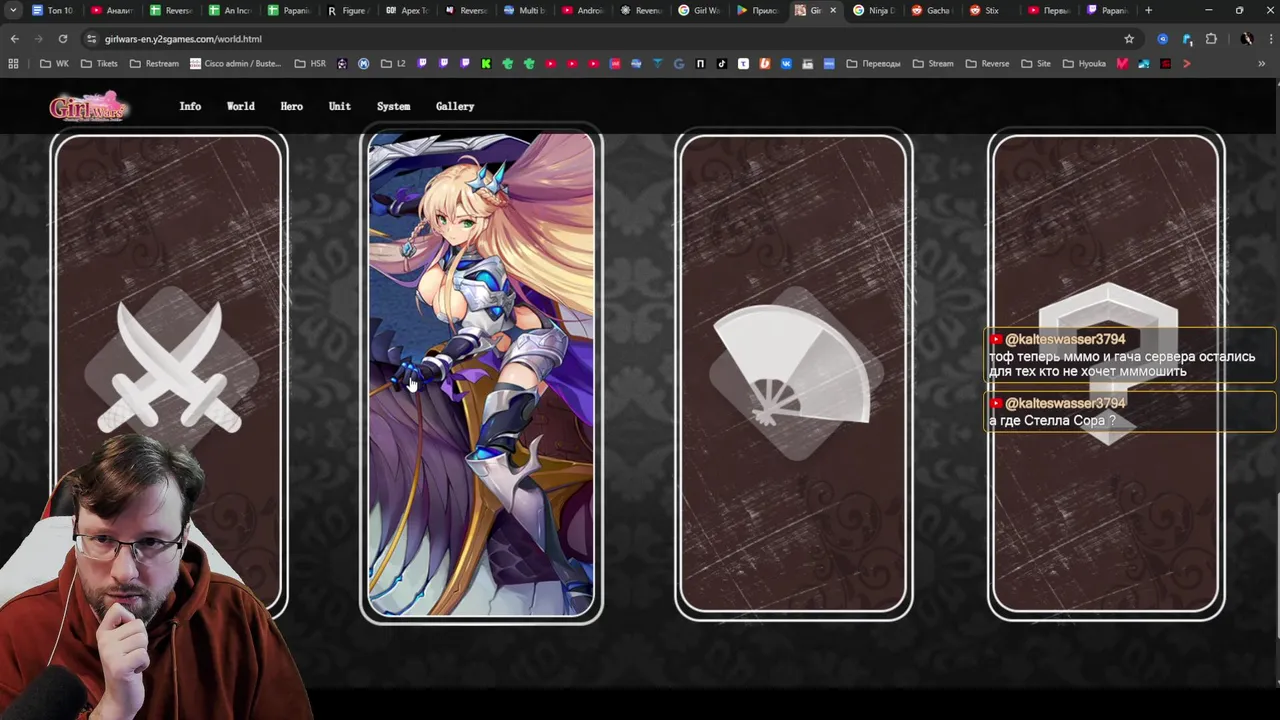Open Cisco admin / Buste bookmark

(x=236, y=63)
